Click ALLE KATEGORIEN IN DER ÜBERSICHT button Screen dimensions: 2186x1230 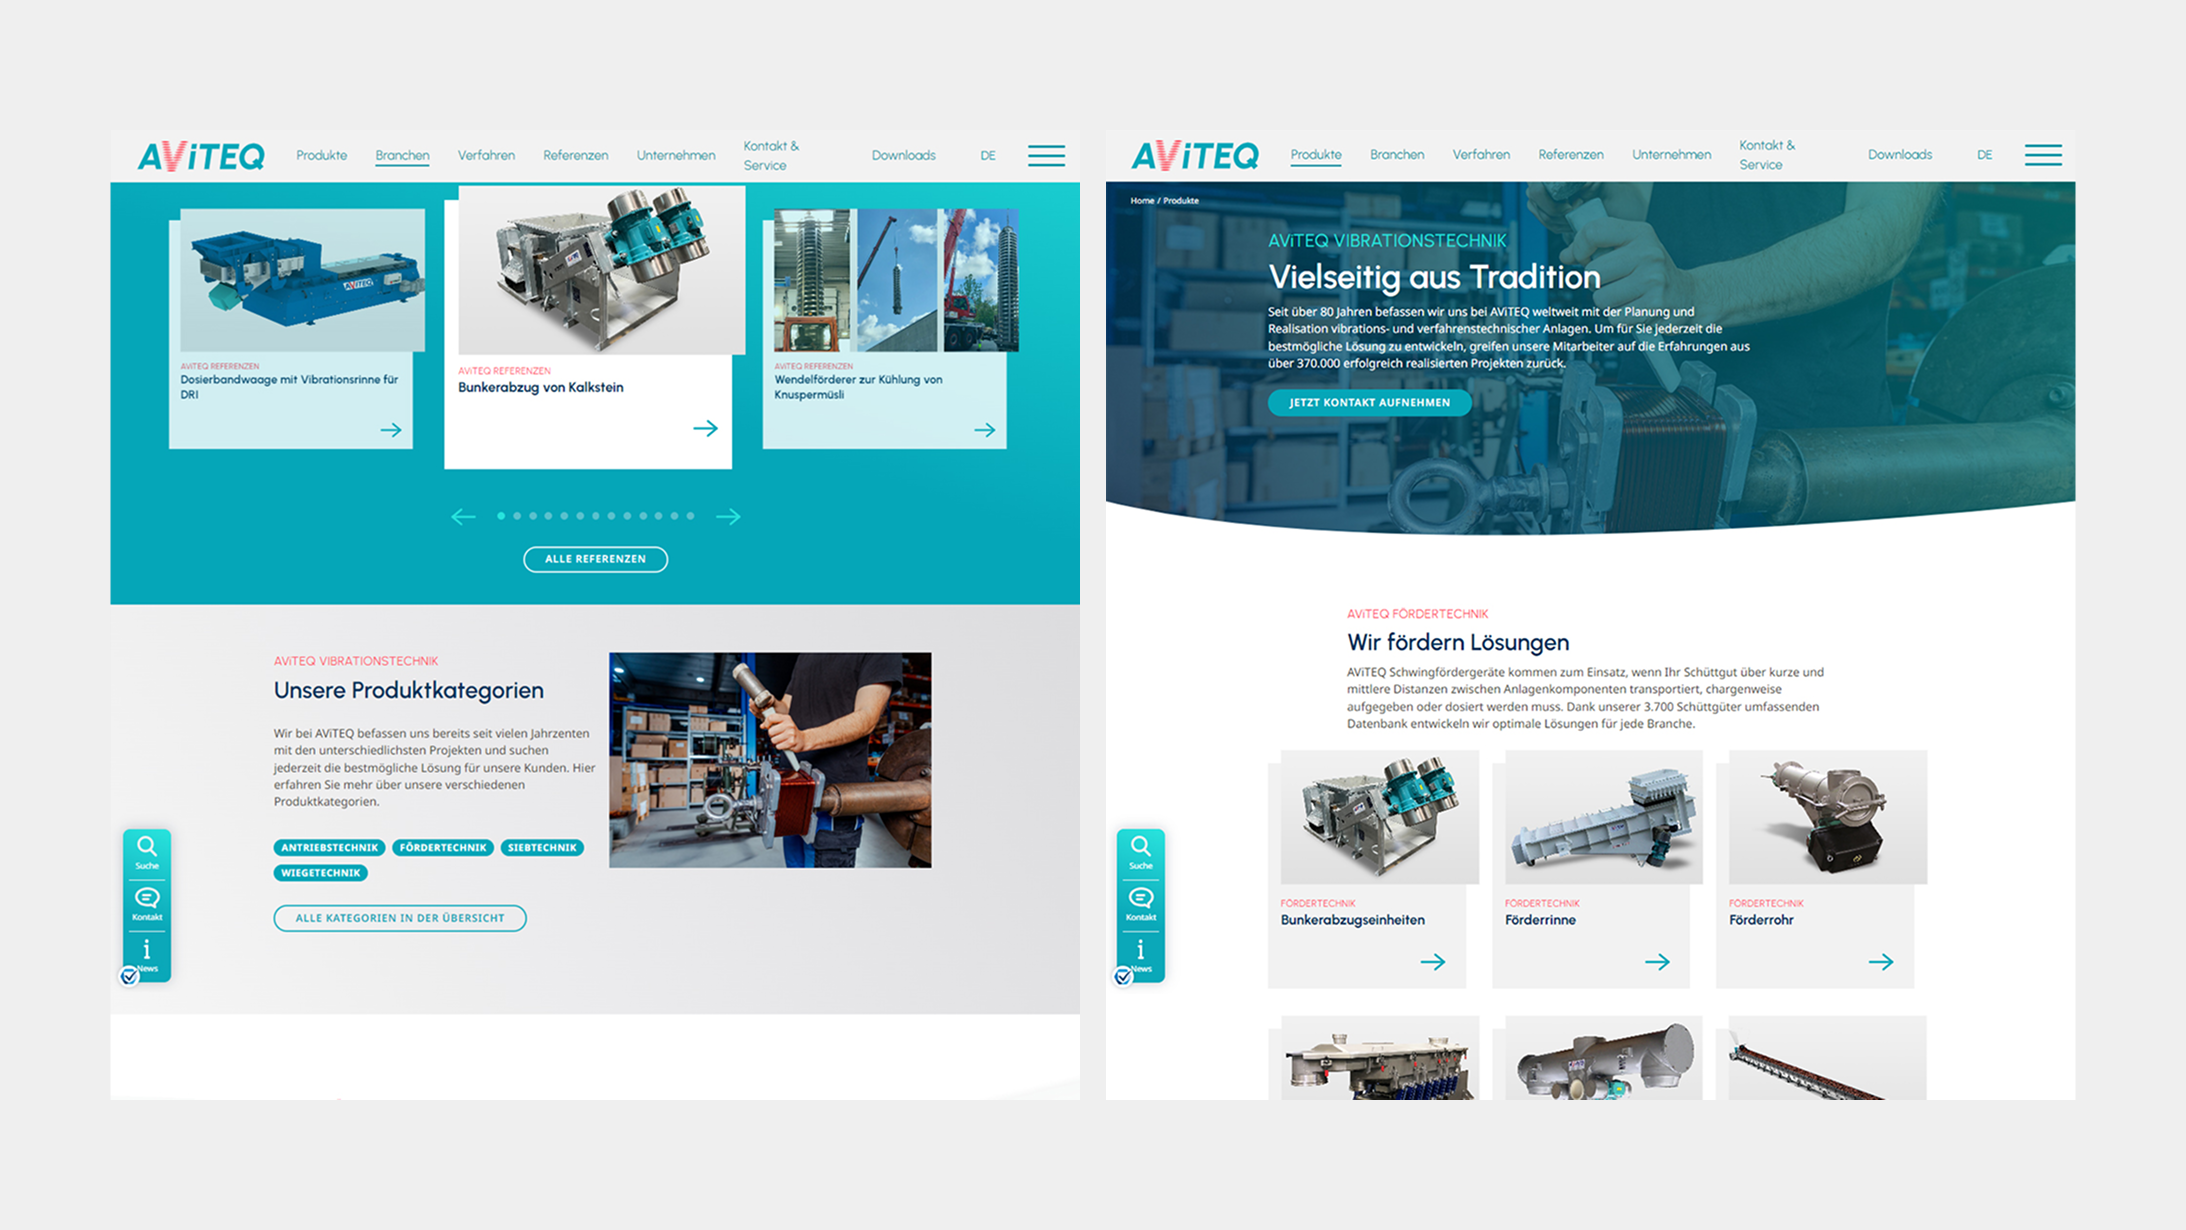400,918
